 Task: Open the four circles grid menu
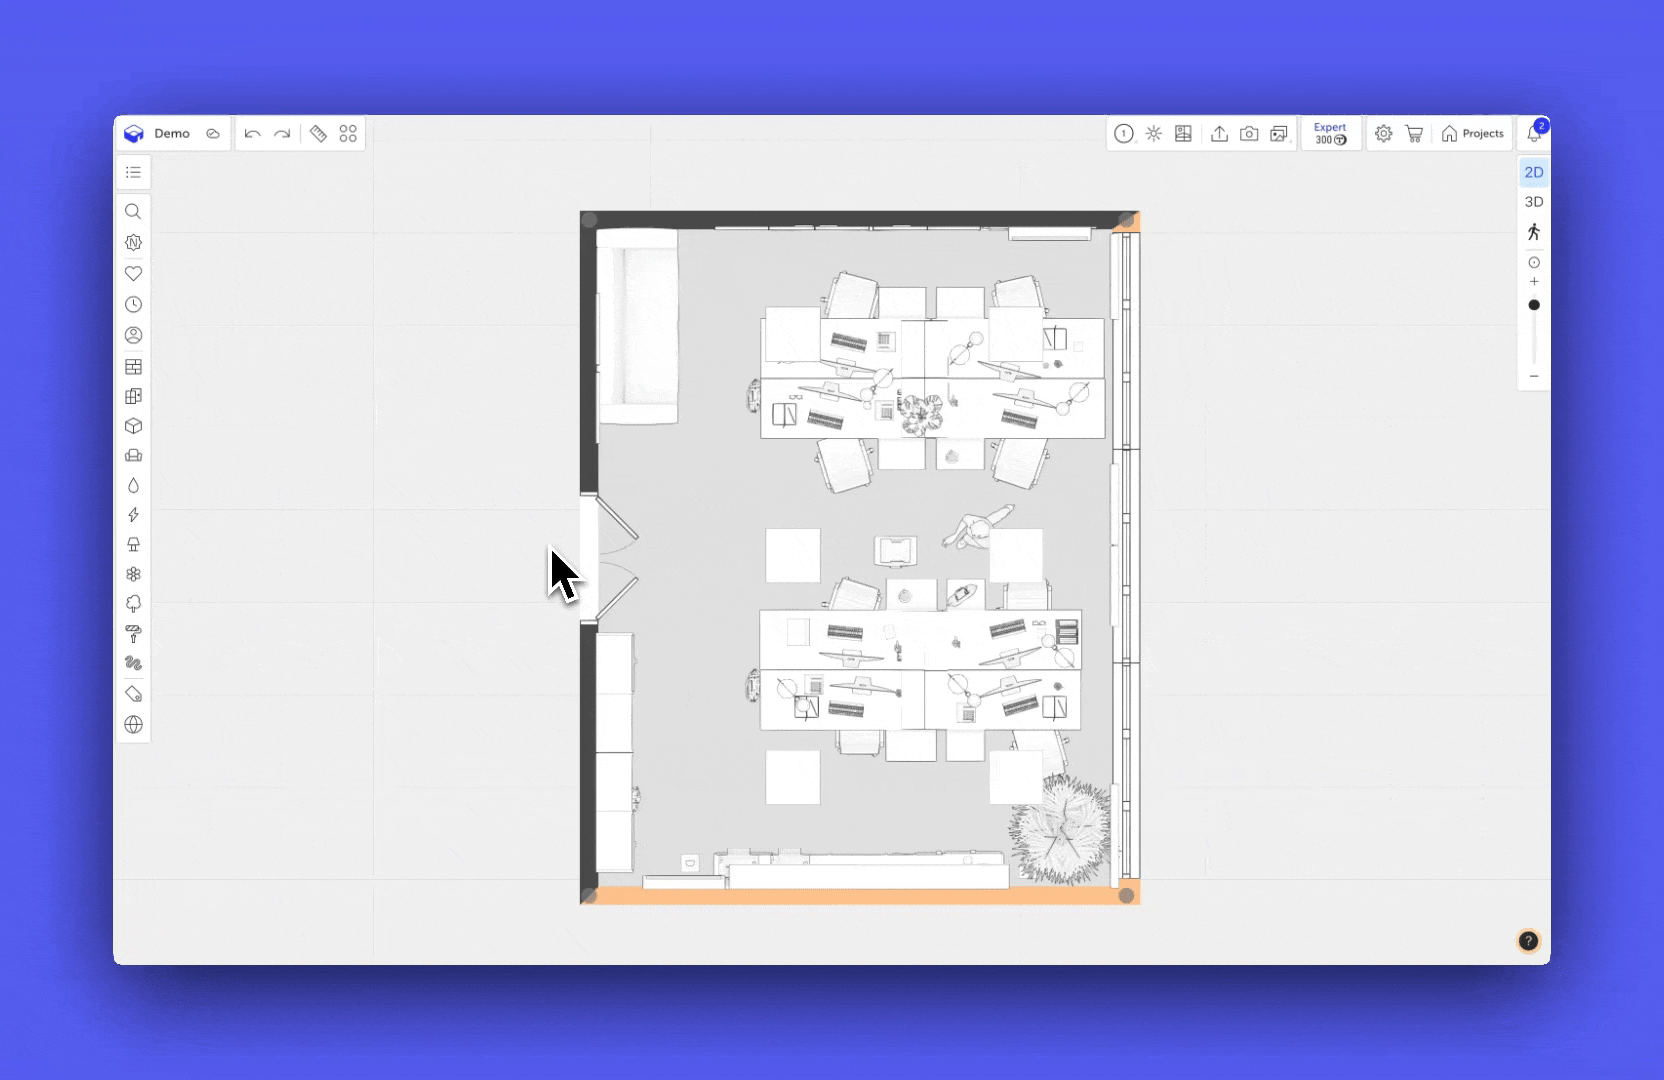pos(348,134)
